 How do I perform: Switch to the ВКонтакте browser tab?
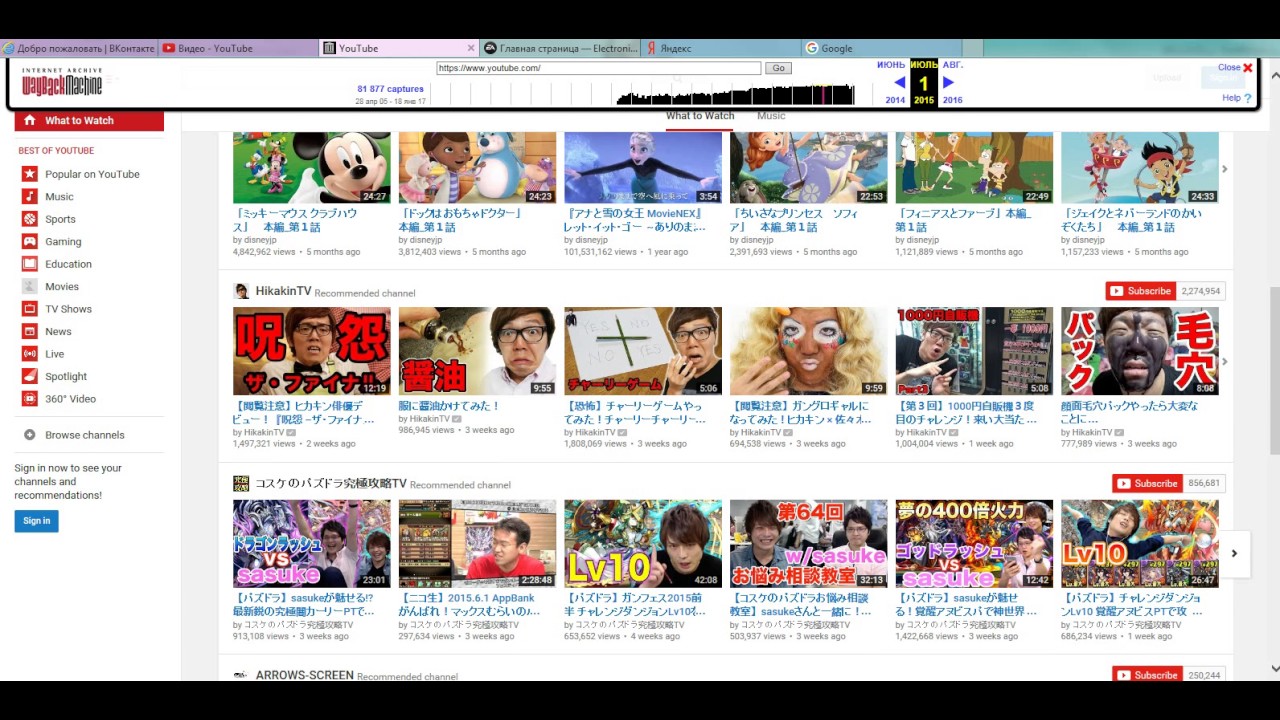(78, 48)
